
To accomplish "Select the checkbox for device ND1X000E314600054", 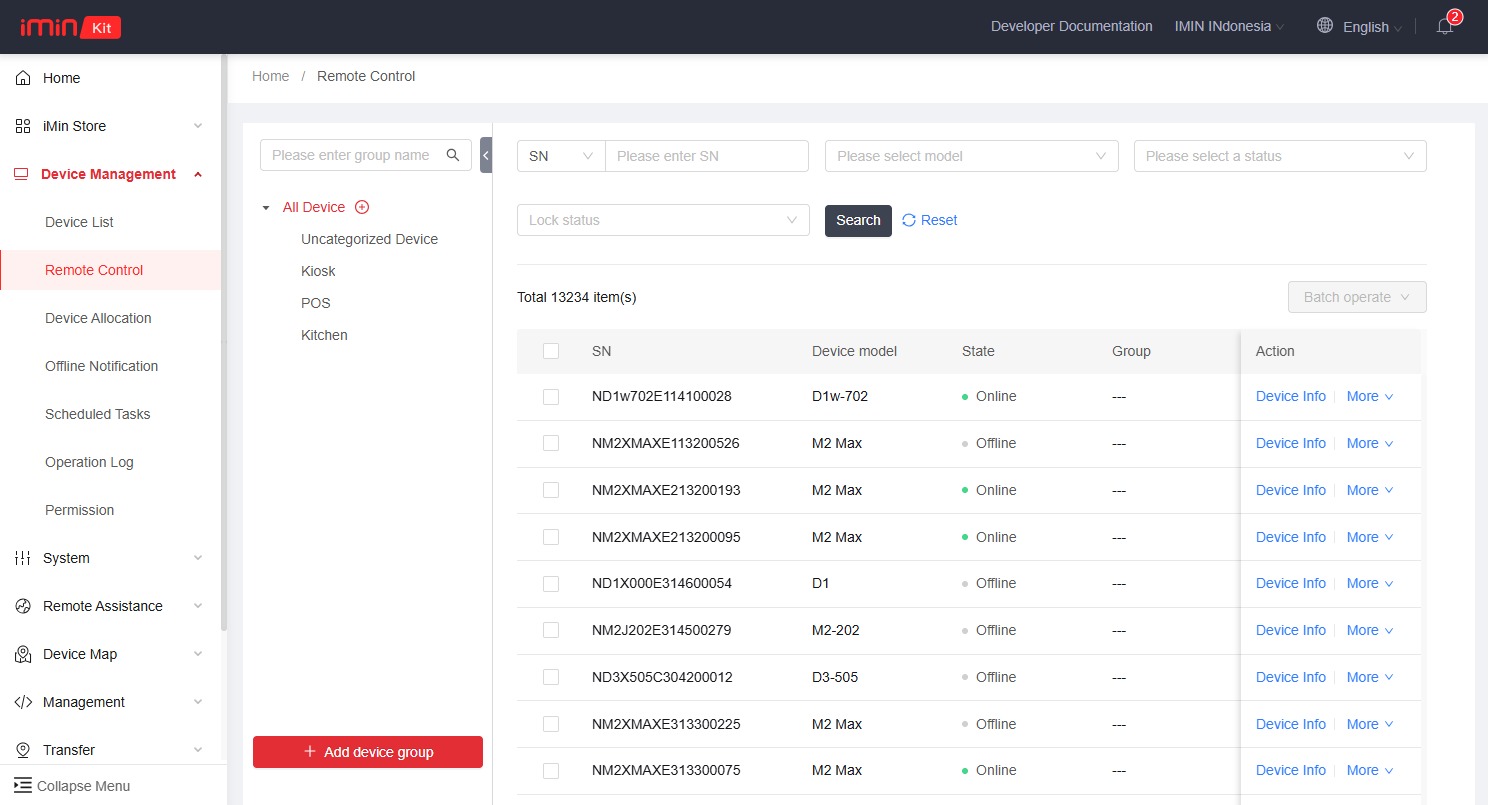I will point(551,584).
